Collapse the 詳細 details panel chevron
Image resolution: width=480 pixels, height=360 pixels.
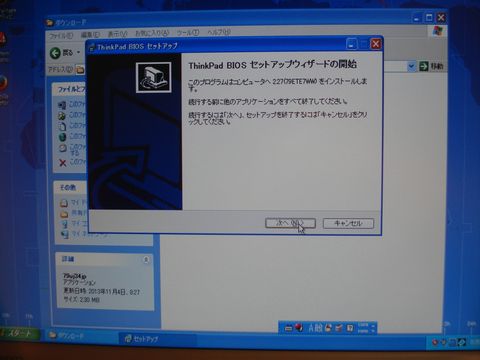tap(146, 259)
